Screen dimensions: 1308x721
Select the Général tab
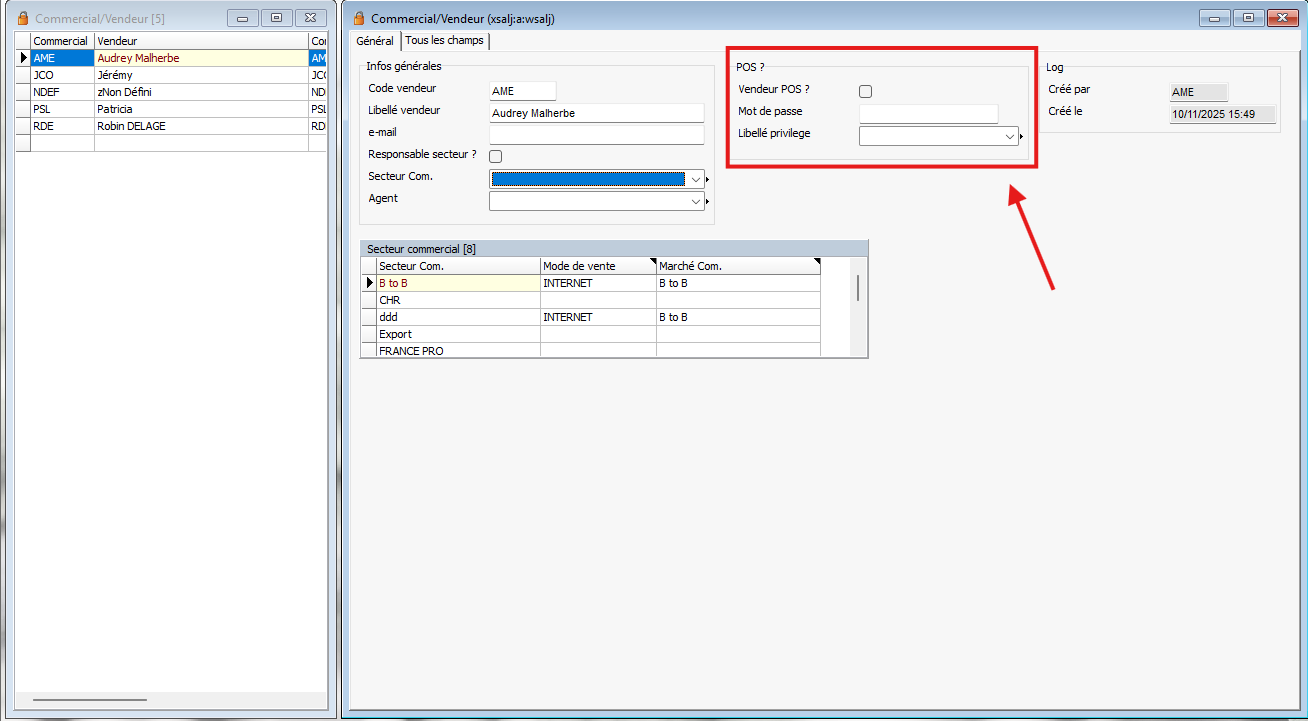tap(375, 41)
